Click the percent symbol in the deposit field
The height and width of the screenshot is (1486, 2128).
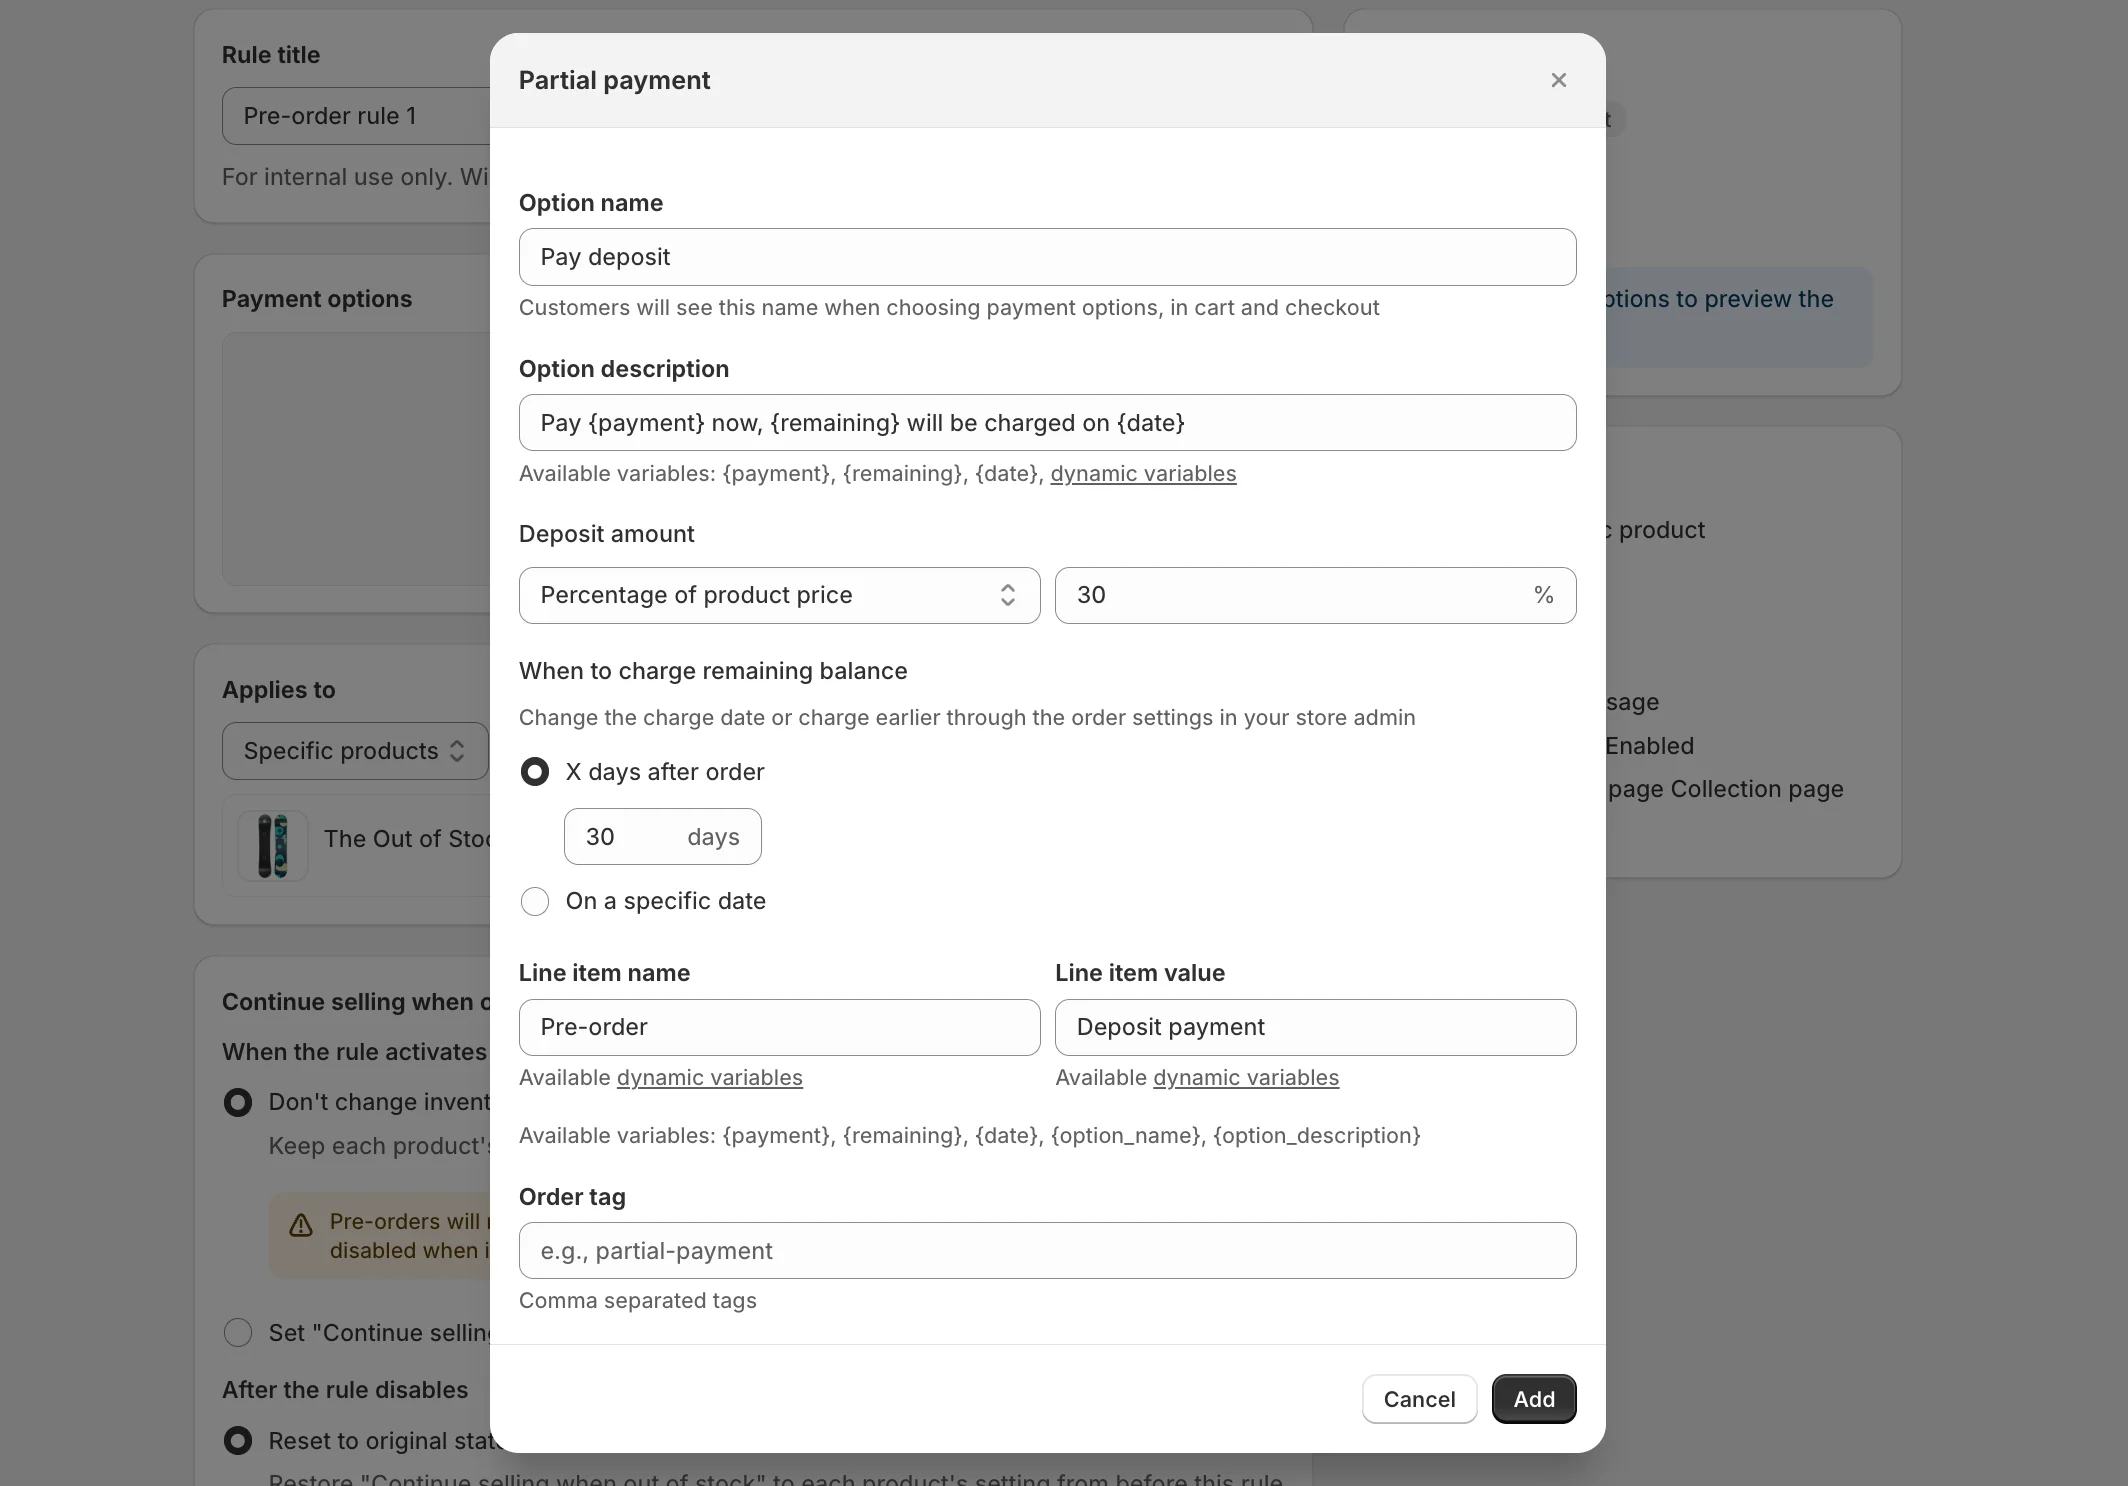1543,595
